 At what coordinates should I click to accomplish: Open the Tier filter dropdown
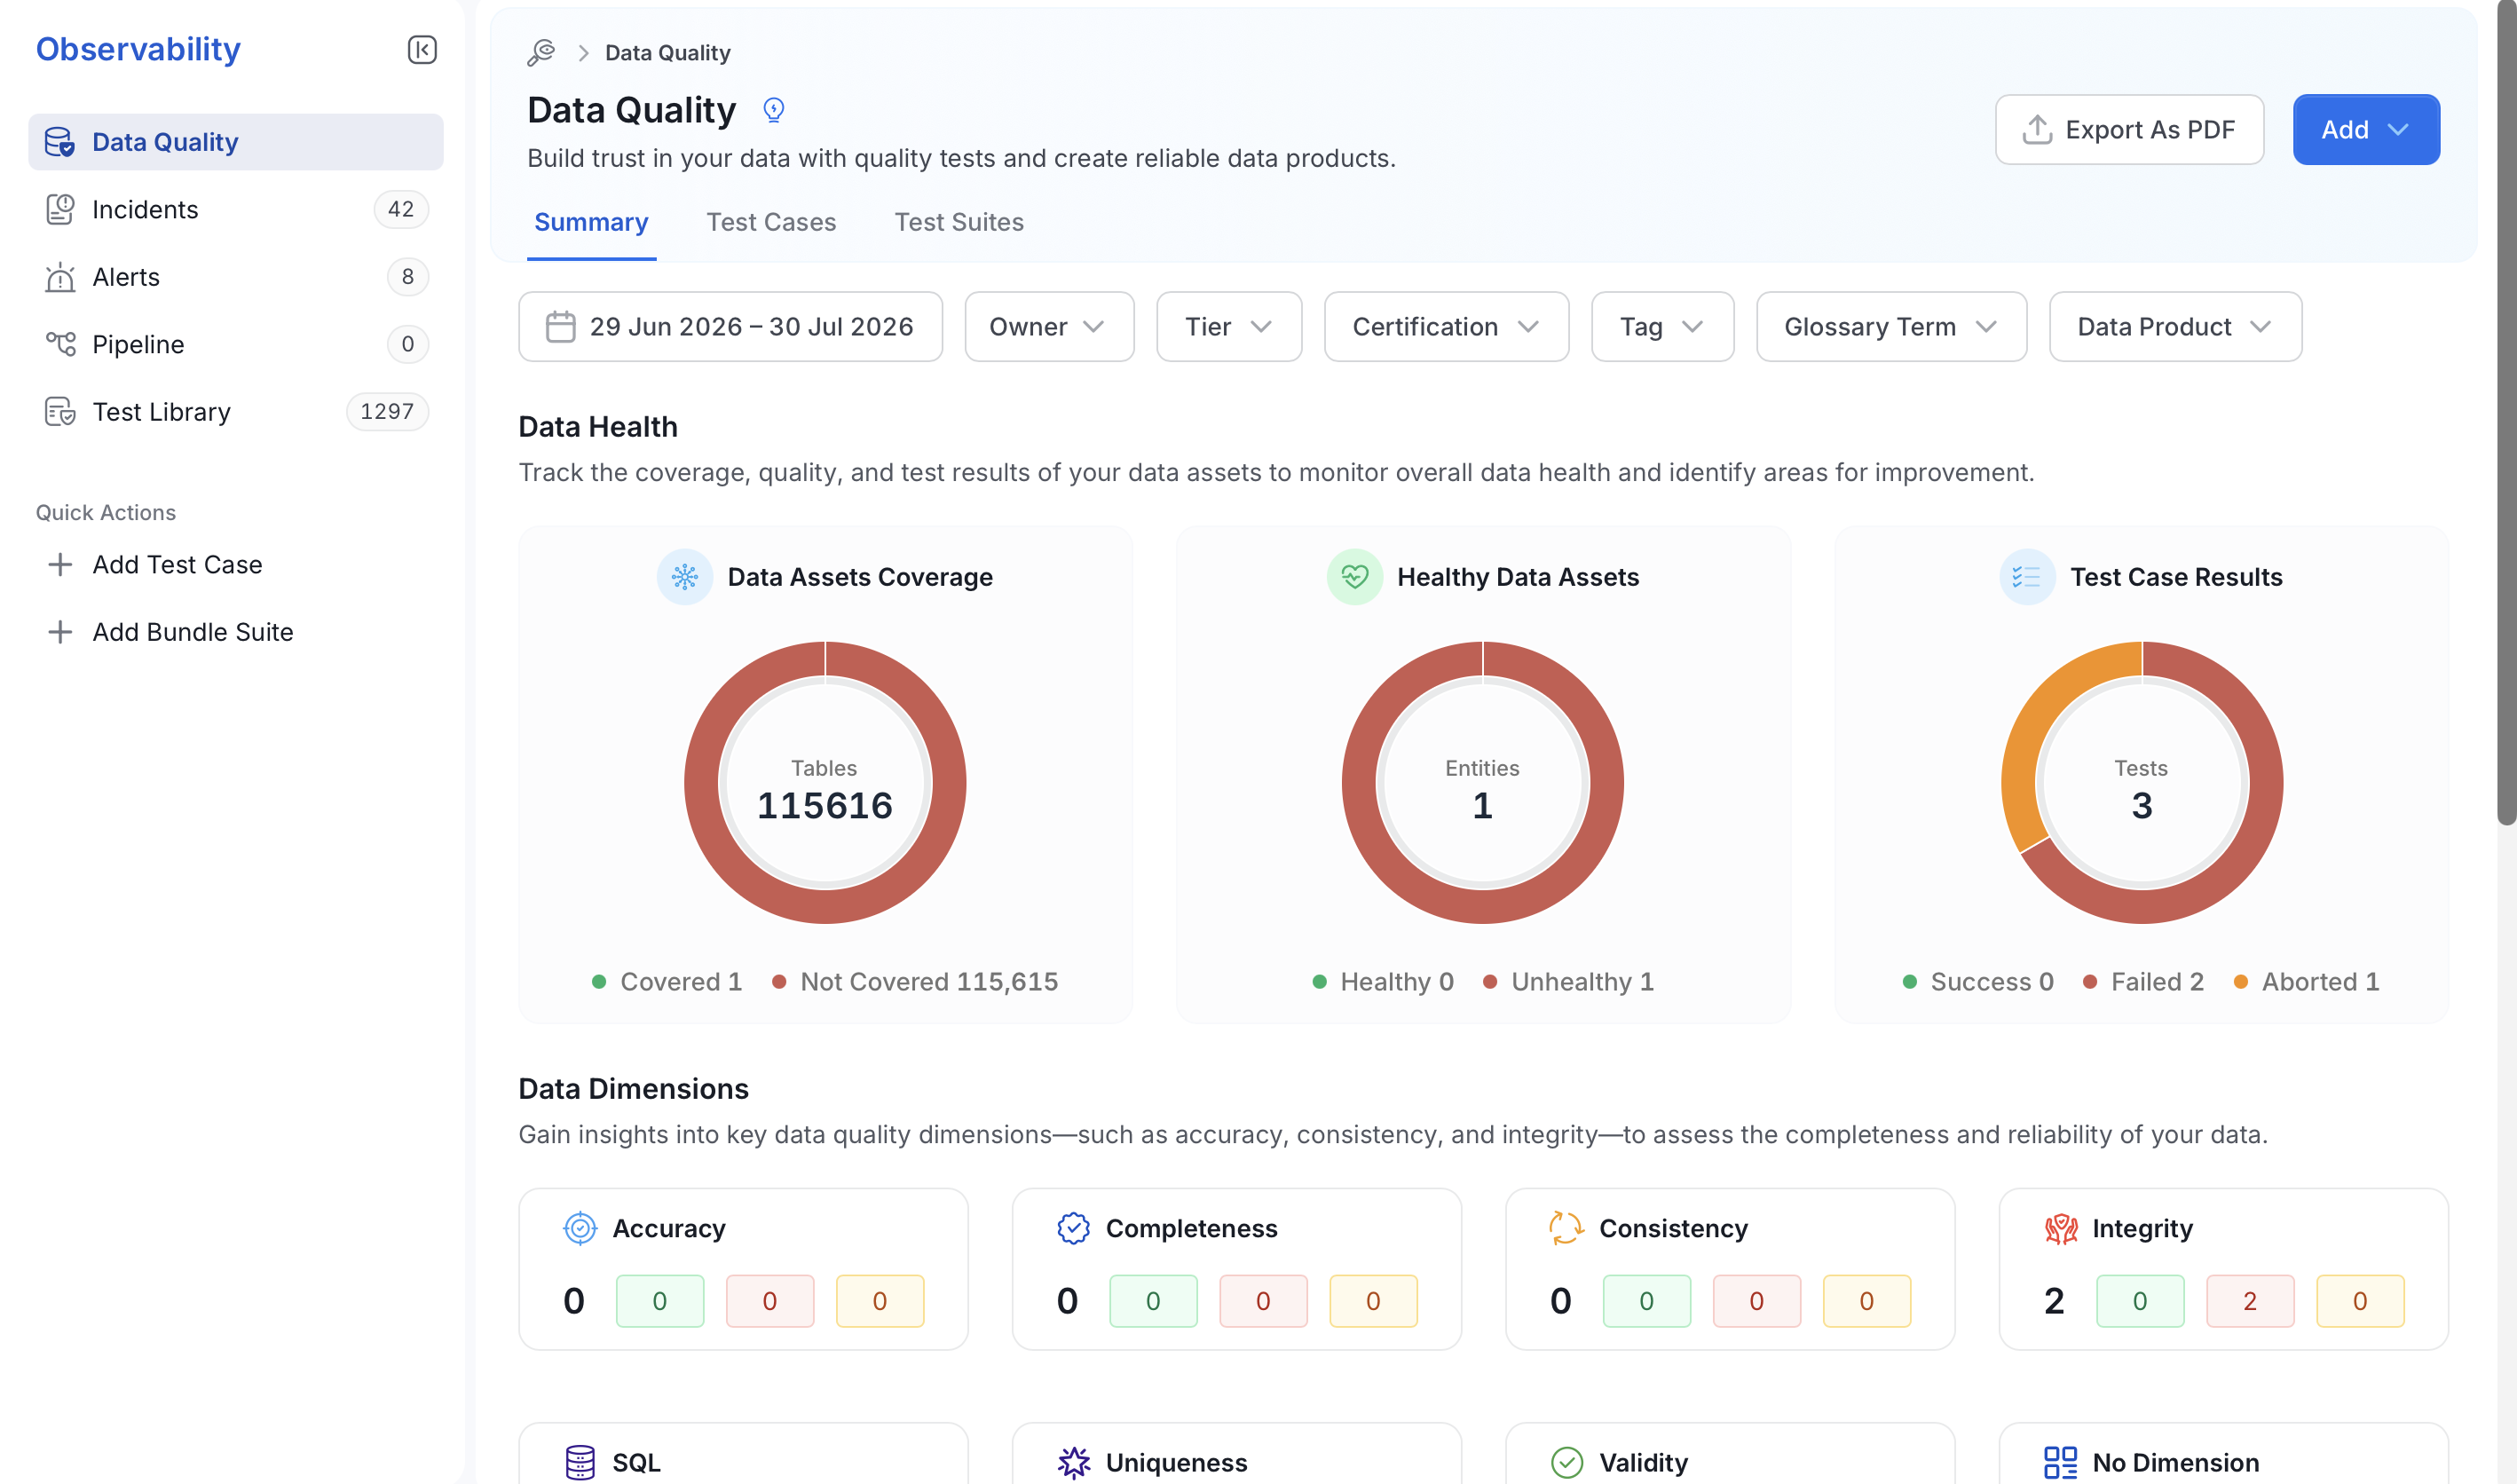(x=1228, y=327)
